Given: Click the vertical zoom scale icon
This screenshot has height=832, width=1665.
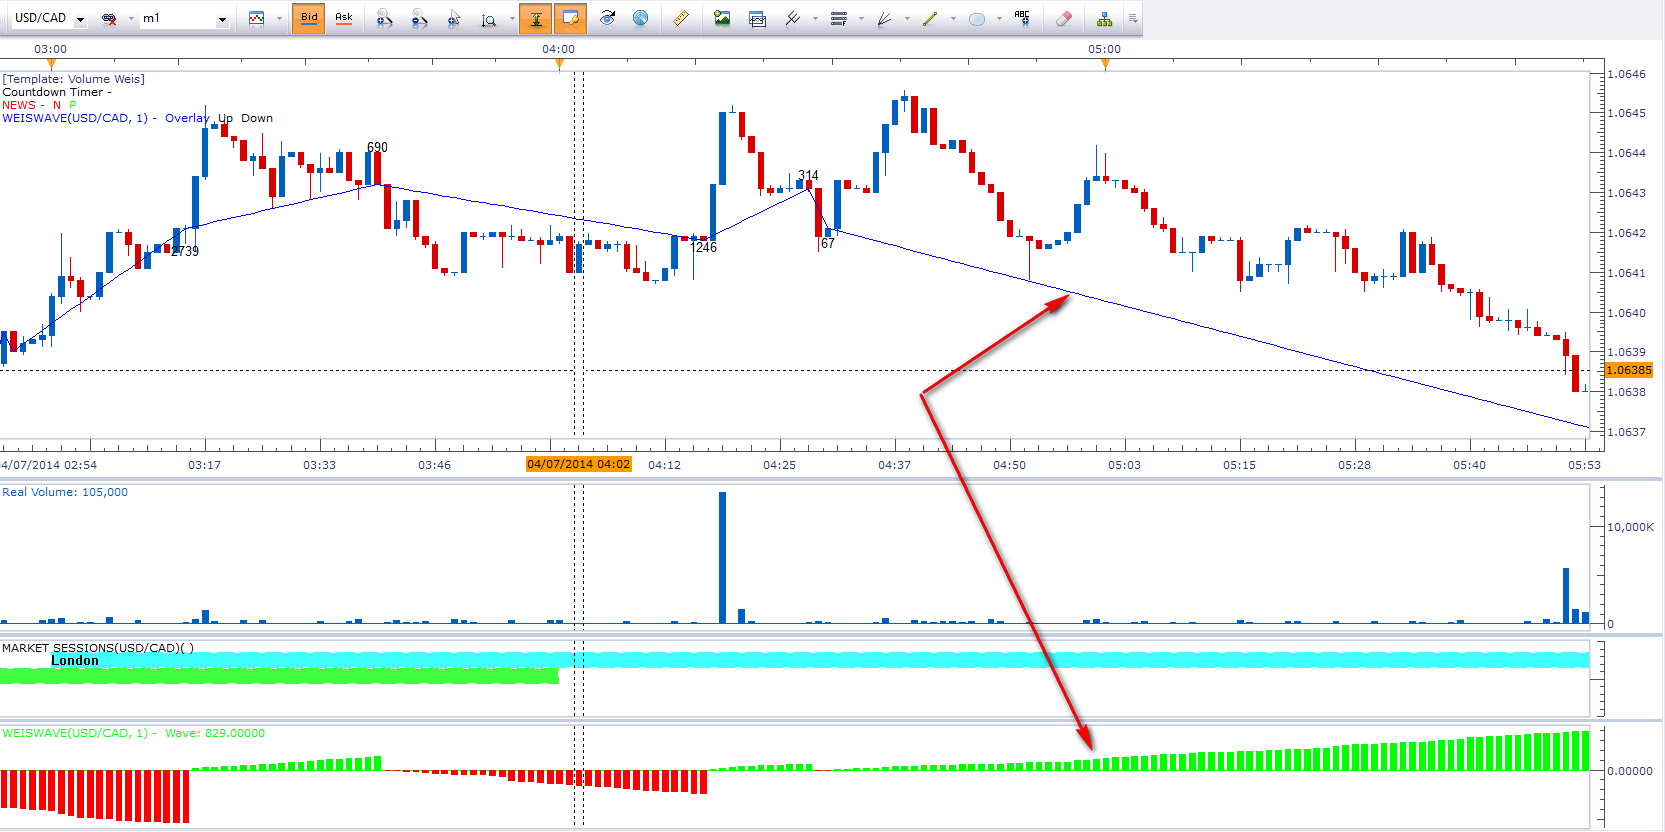Looking at the screenshot, I should pos(489,18).
